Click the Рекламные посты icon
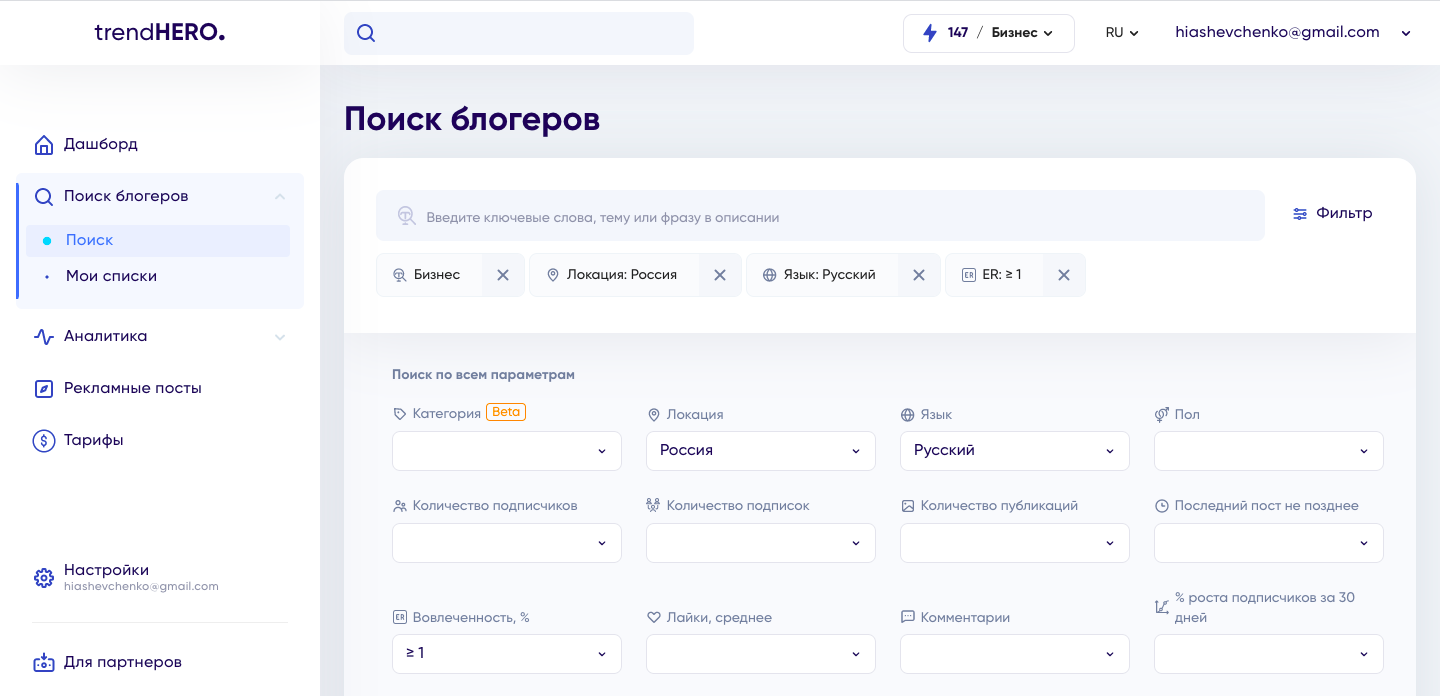The width and height of the screenshot is (1440, 696). [x=43, y=389]
